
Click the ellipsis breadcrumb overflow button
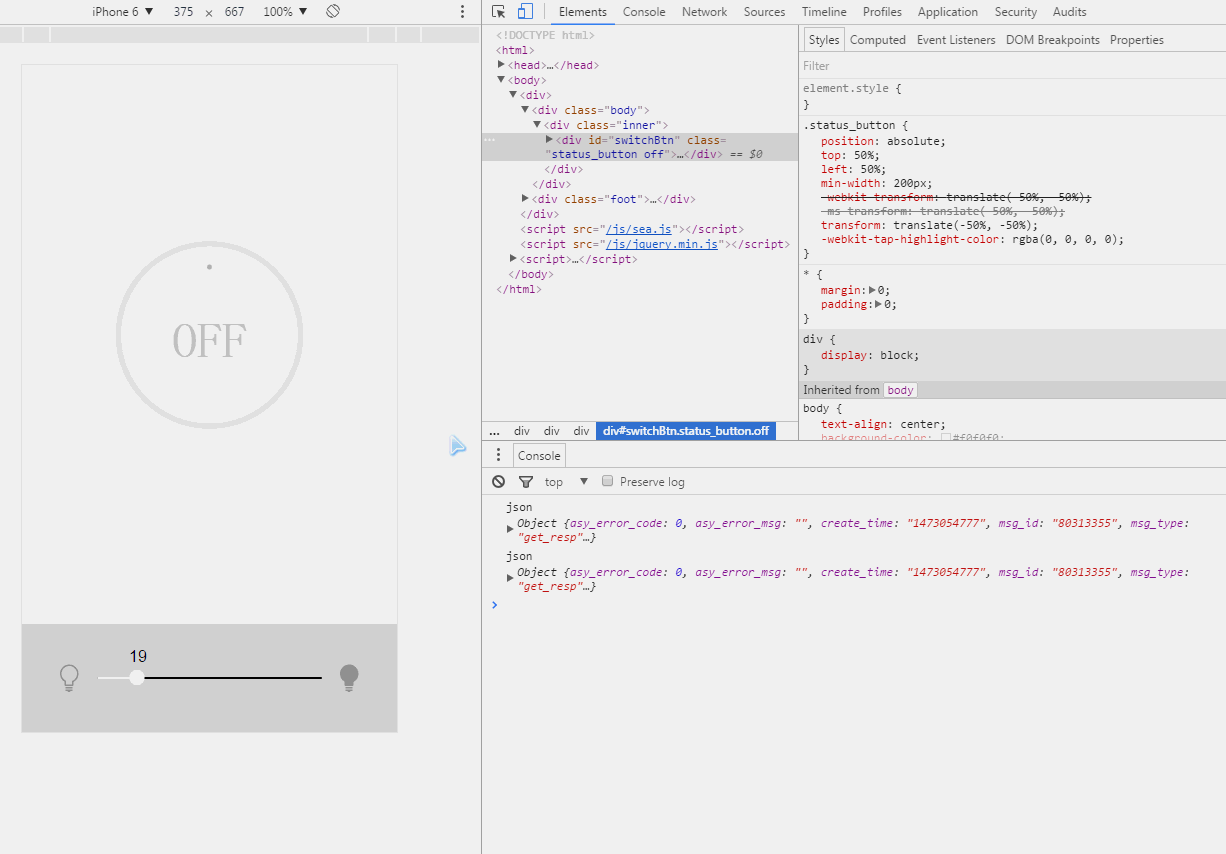click(494, 431)
